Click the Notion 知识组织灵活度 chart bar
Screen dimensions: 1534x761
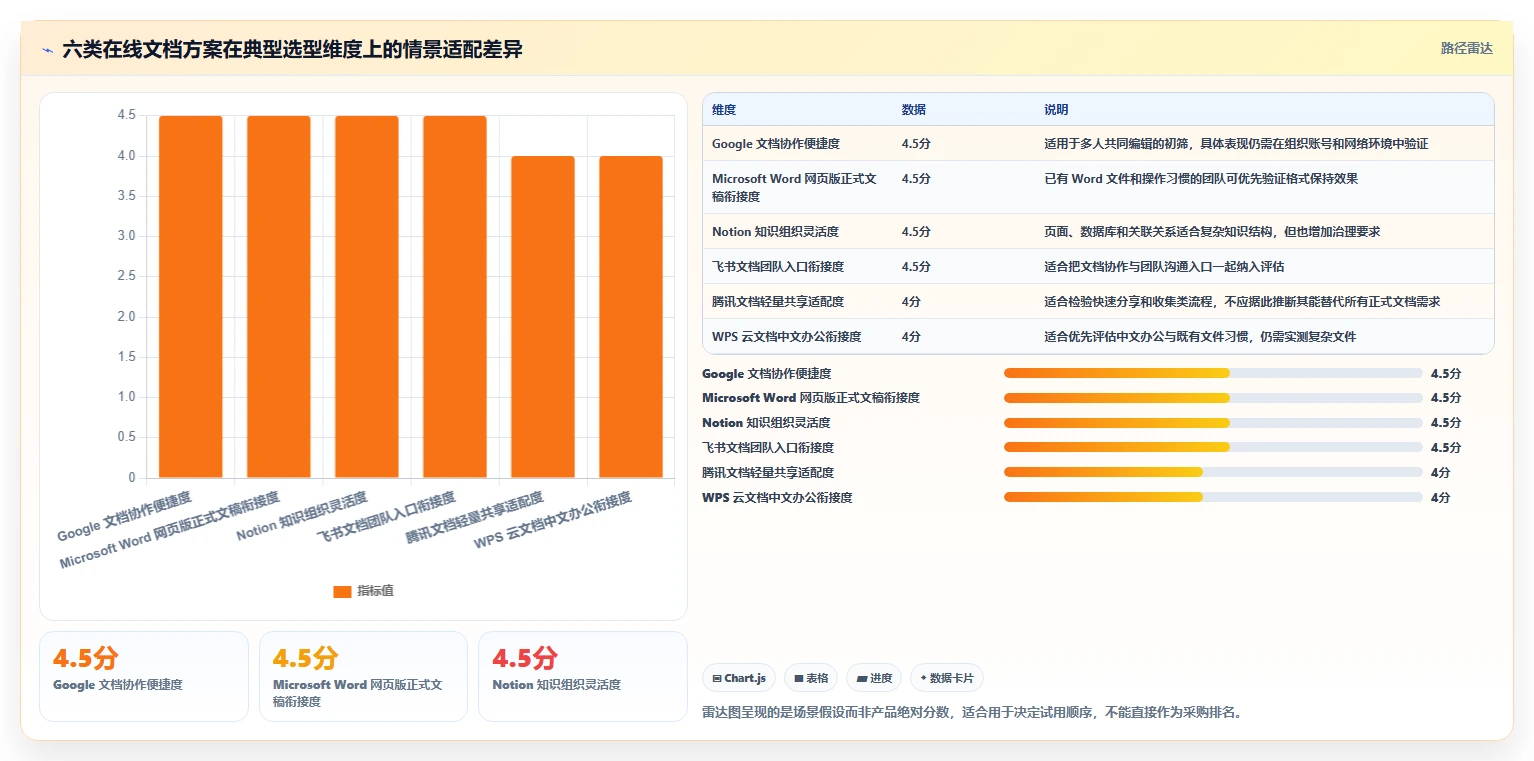[x=367, y=297]
